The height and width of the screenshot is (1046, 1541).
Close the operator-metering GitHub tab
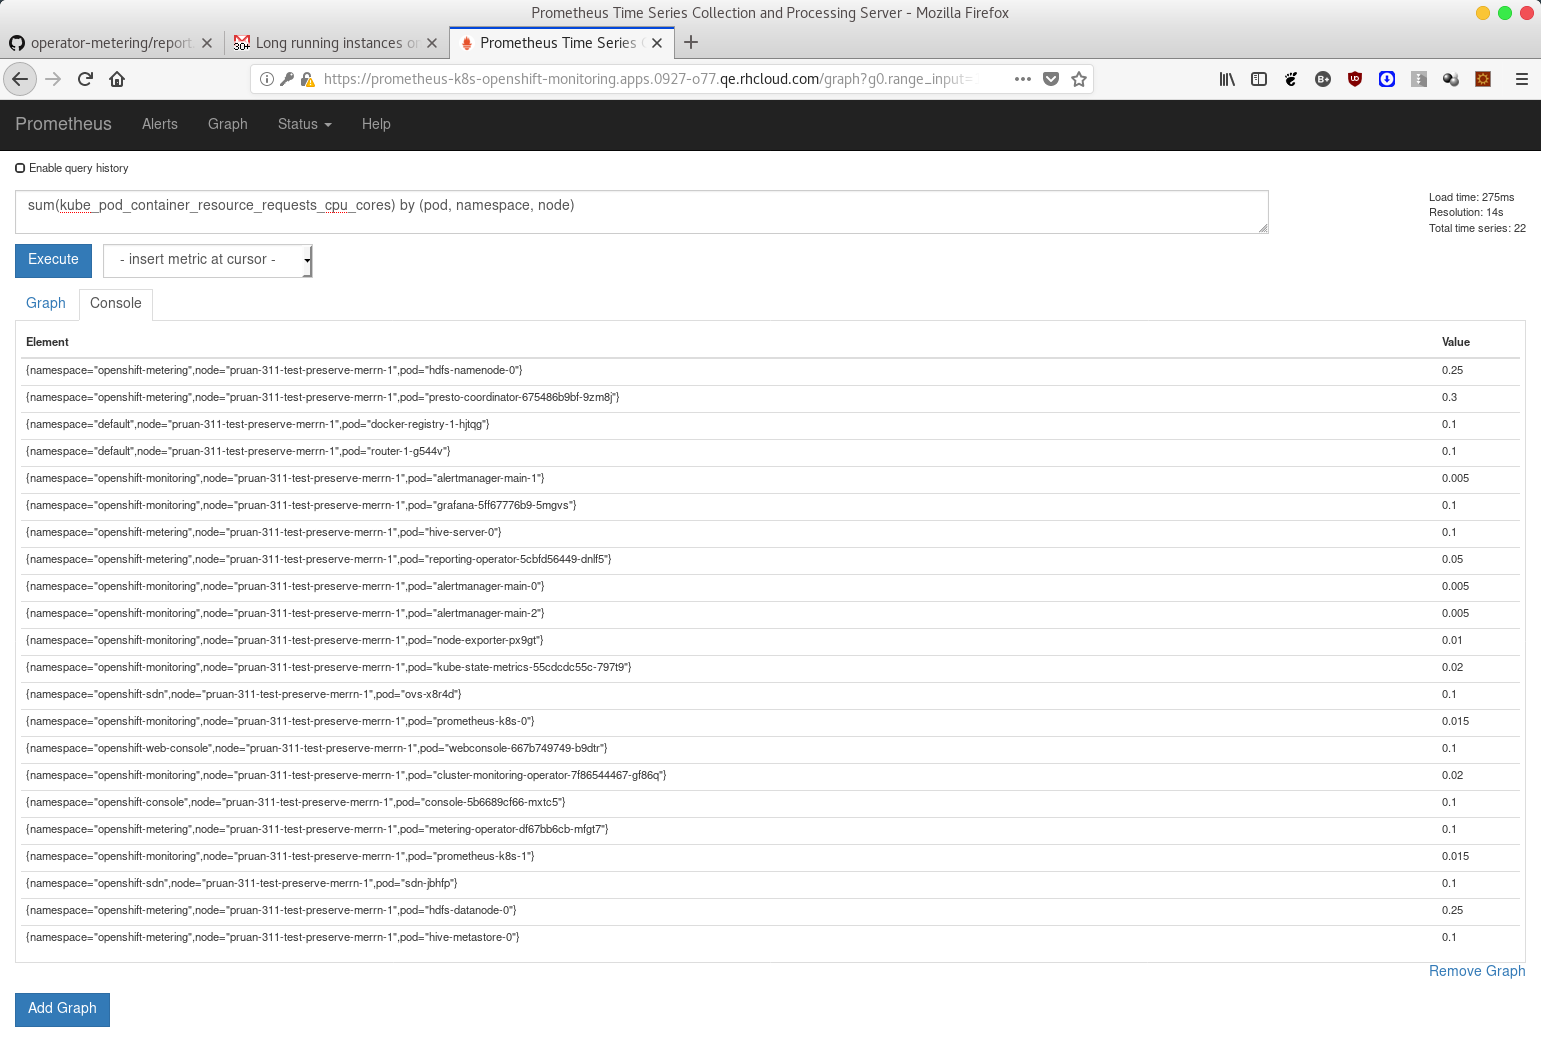point(207,43)
